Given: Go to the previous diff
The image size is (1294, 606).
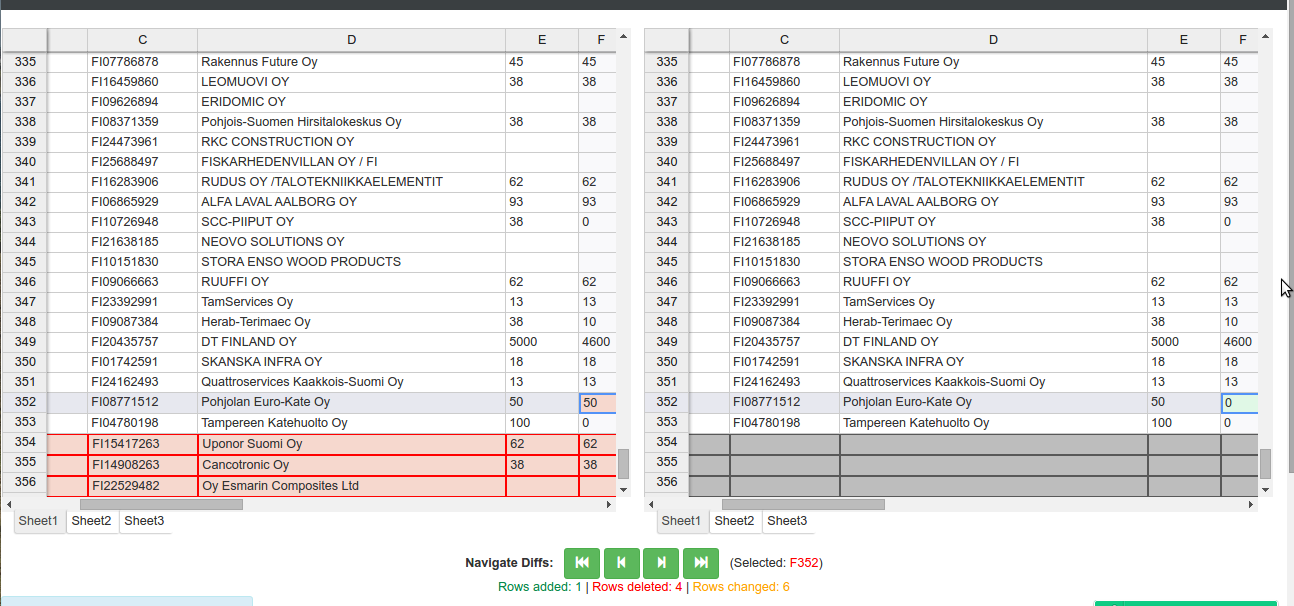Looking at the screenshot, I should click(x=621, y=563).
